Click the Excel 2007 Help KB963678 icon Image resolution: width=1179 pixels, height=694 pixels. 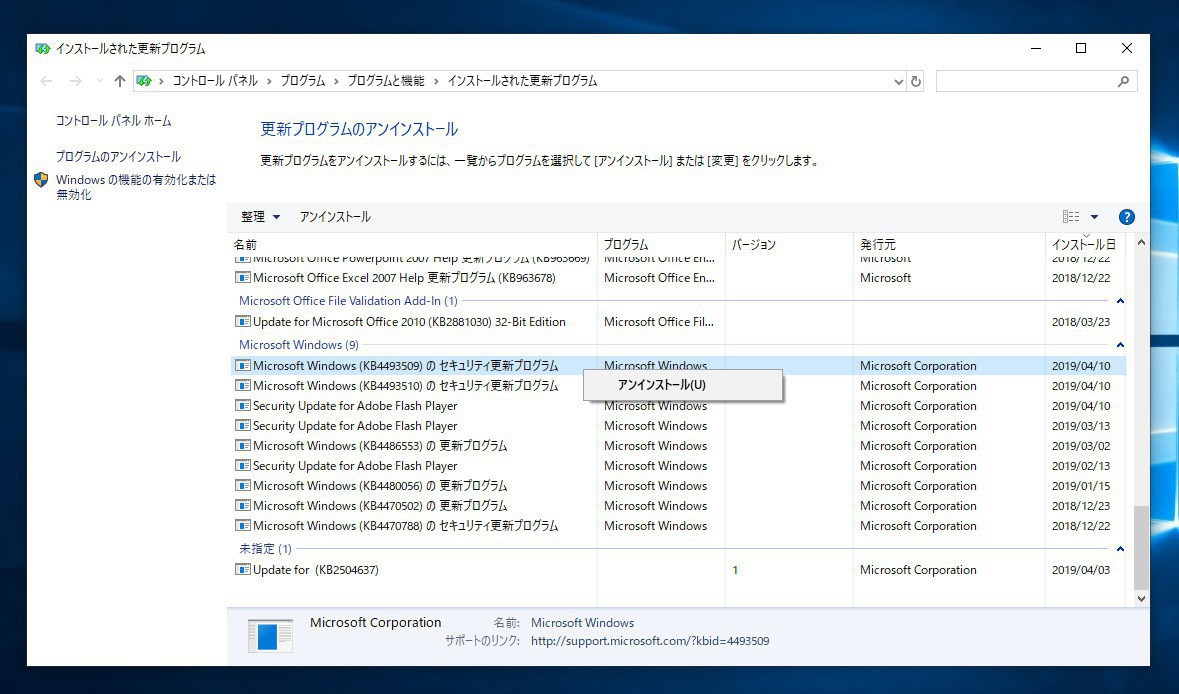pyautogui.click(x=243, y=278)
